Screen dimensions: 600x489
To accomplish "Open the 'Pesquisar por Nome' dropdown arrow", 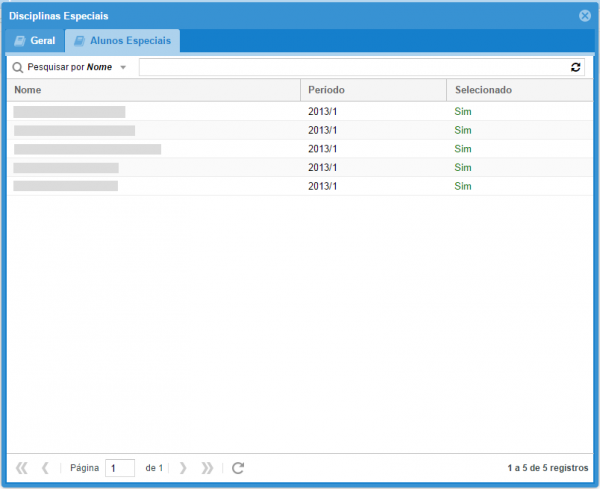I will point(123,67).
